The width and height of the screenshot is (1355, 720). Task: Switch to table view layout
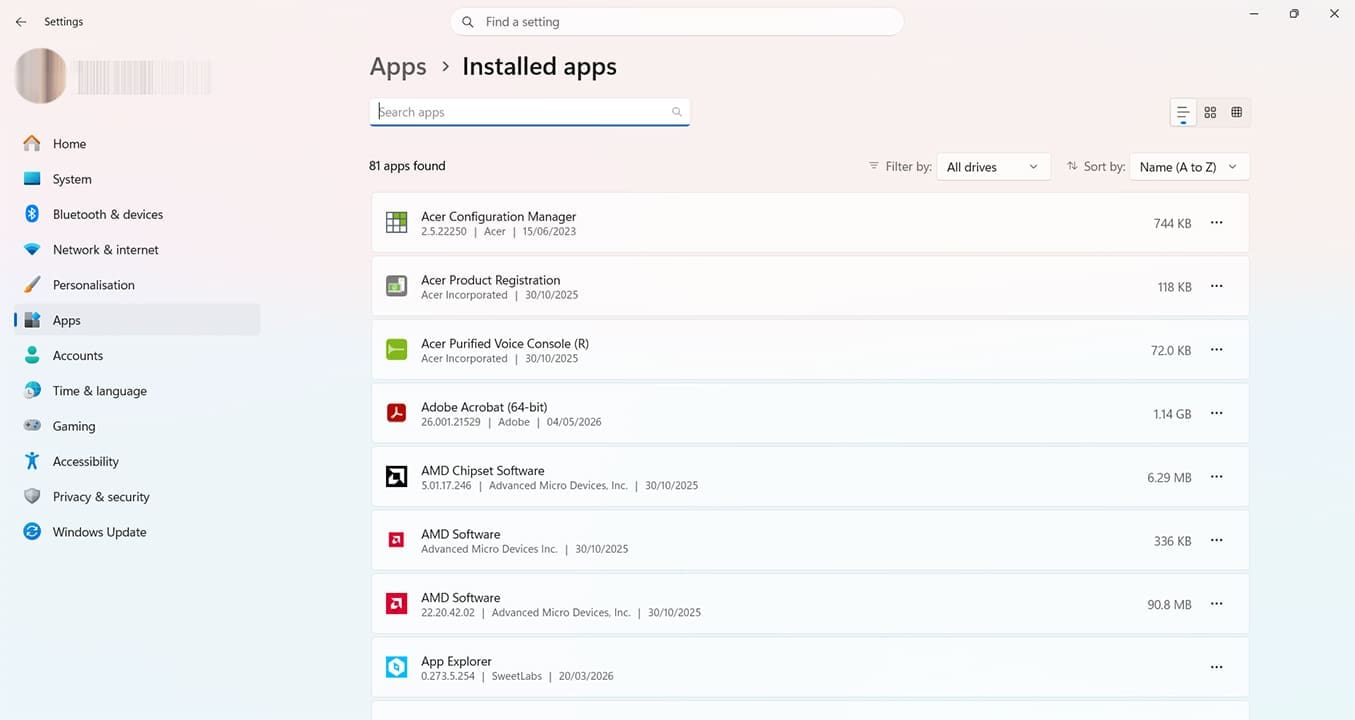click(1237, 112)
